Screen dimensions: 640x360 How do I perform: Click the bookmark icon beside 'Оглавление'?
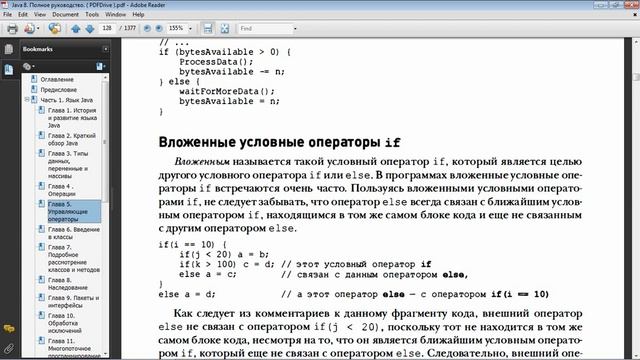pyautogui.click(x=34, y=79)
